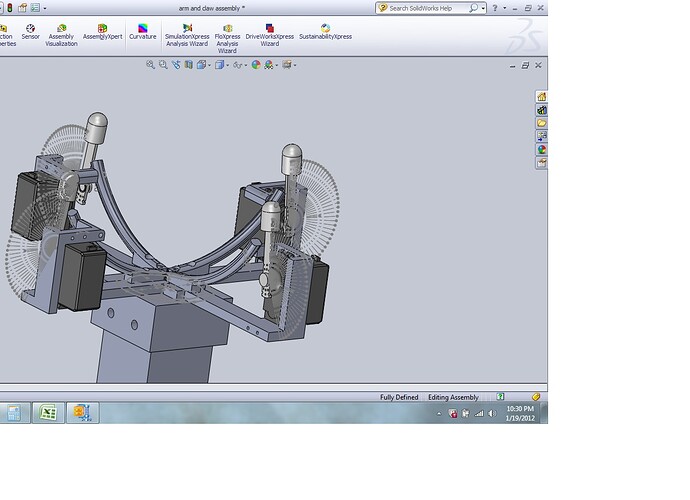This screenshot has width=690, height=500.
Task: Click 'Editing Assembly' status text
Action: pyautogui.click(x=453, y=397)
